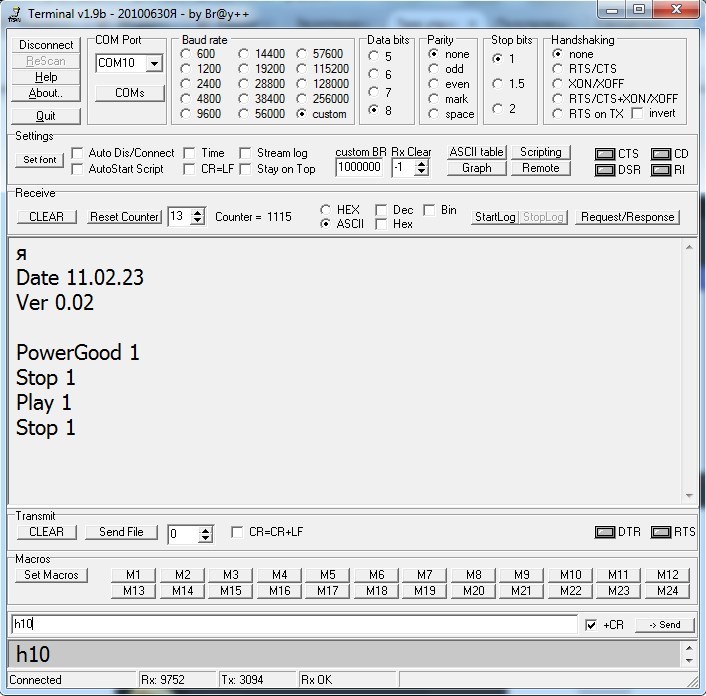Click the CD indicator LED
This screenshot has height=696, width=706.
tap(661, 154)
